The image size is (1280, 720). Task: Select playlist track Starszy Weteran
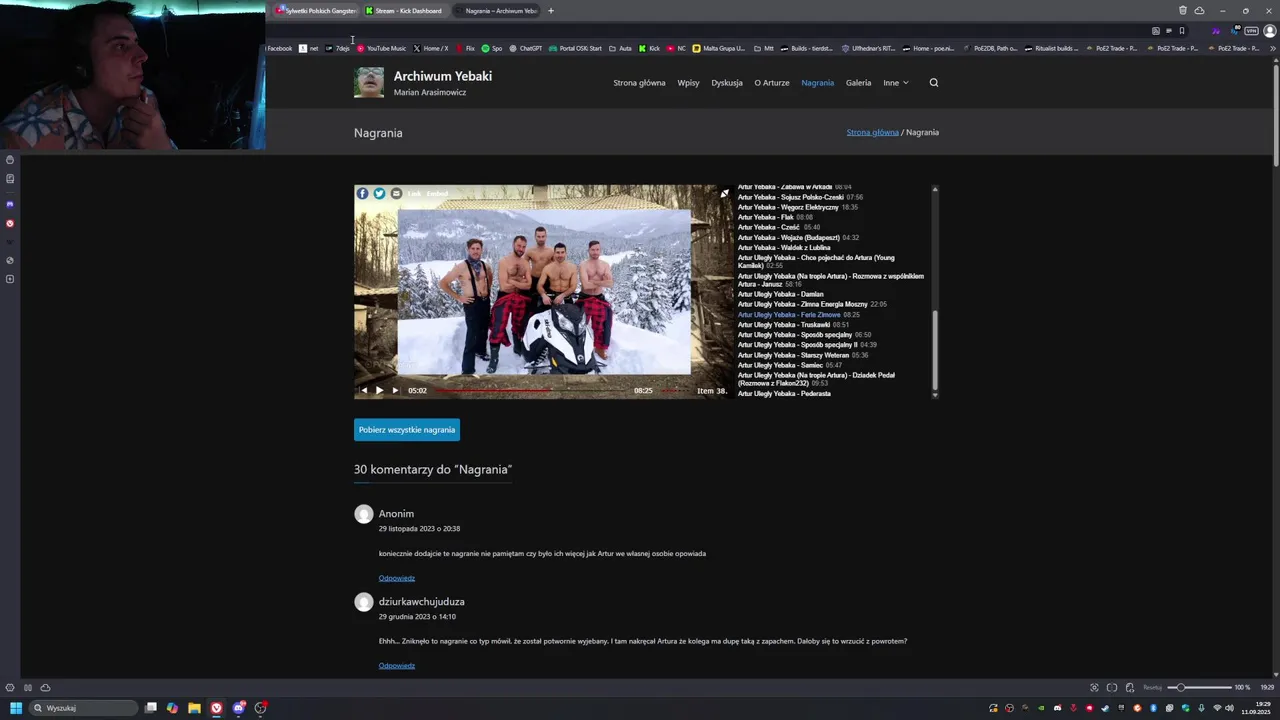803,355
